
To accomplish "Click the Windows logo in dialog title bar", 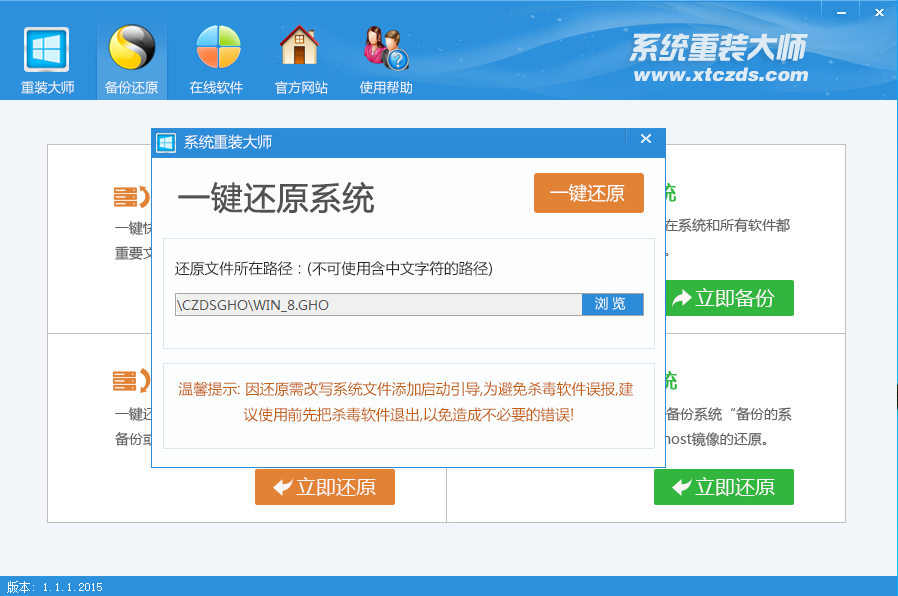I will tap(167, 142).
